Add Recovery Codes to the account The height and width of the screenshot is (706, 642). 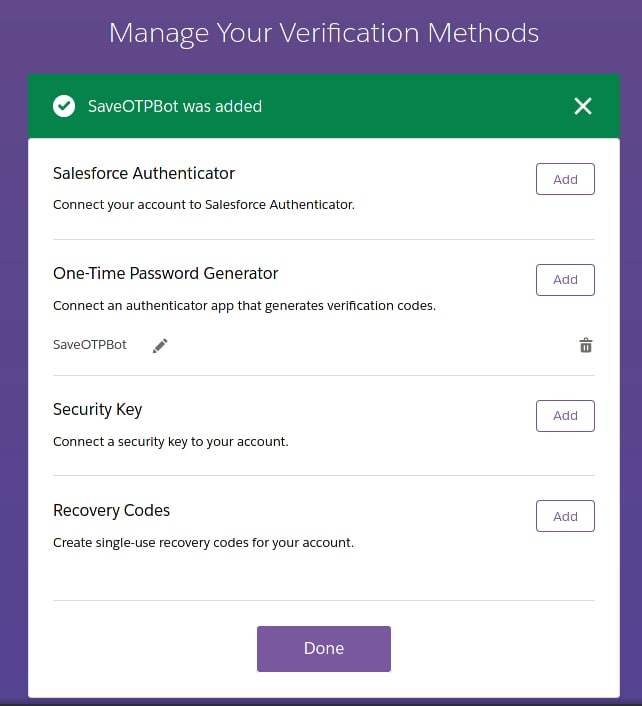[565, 516]
